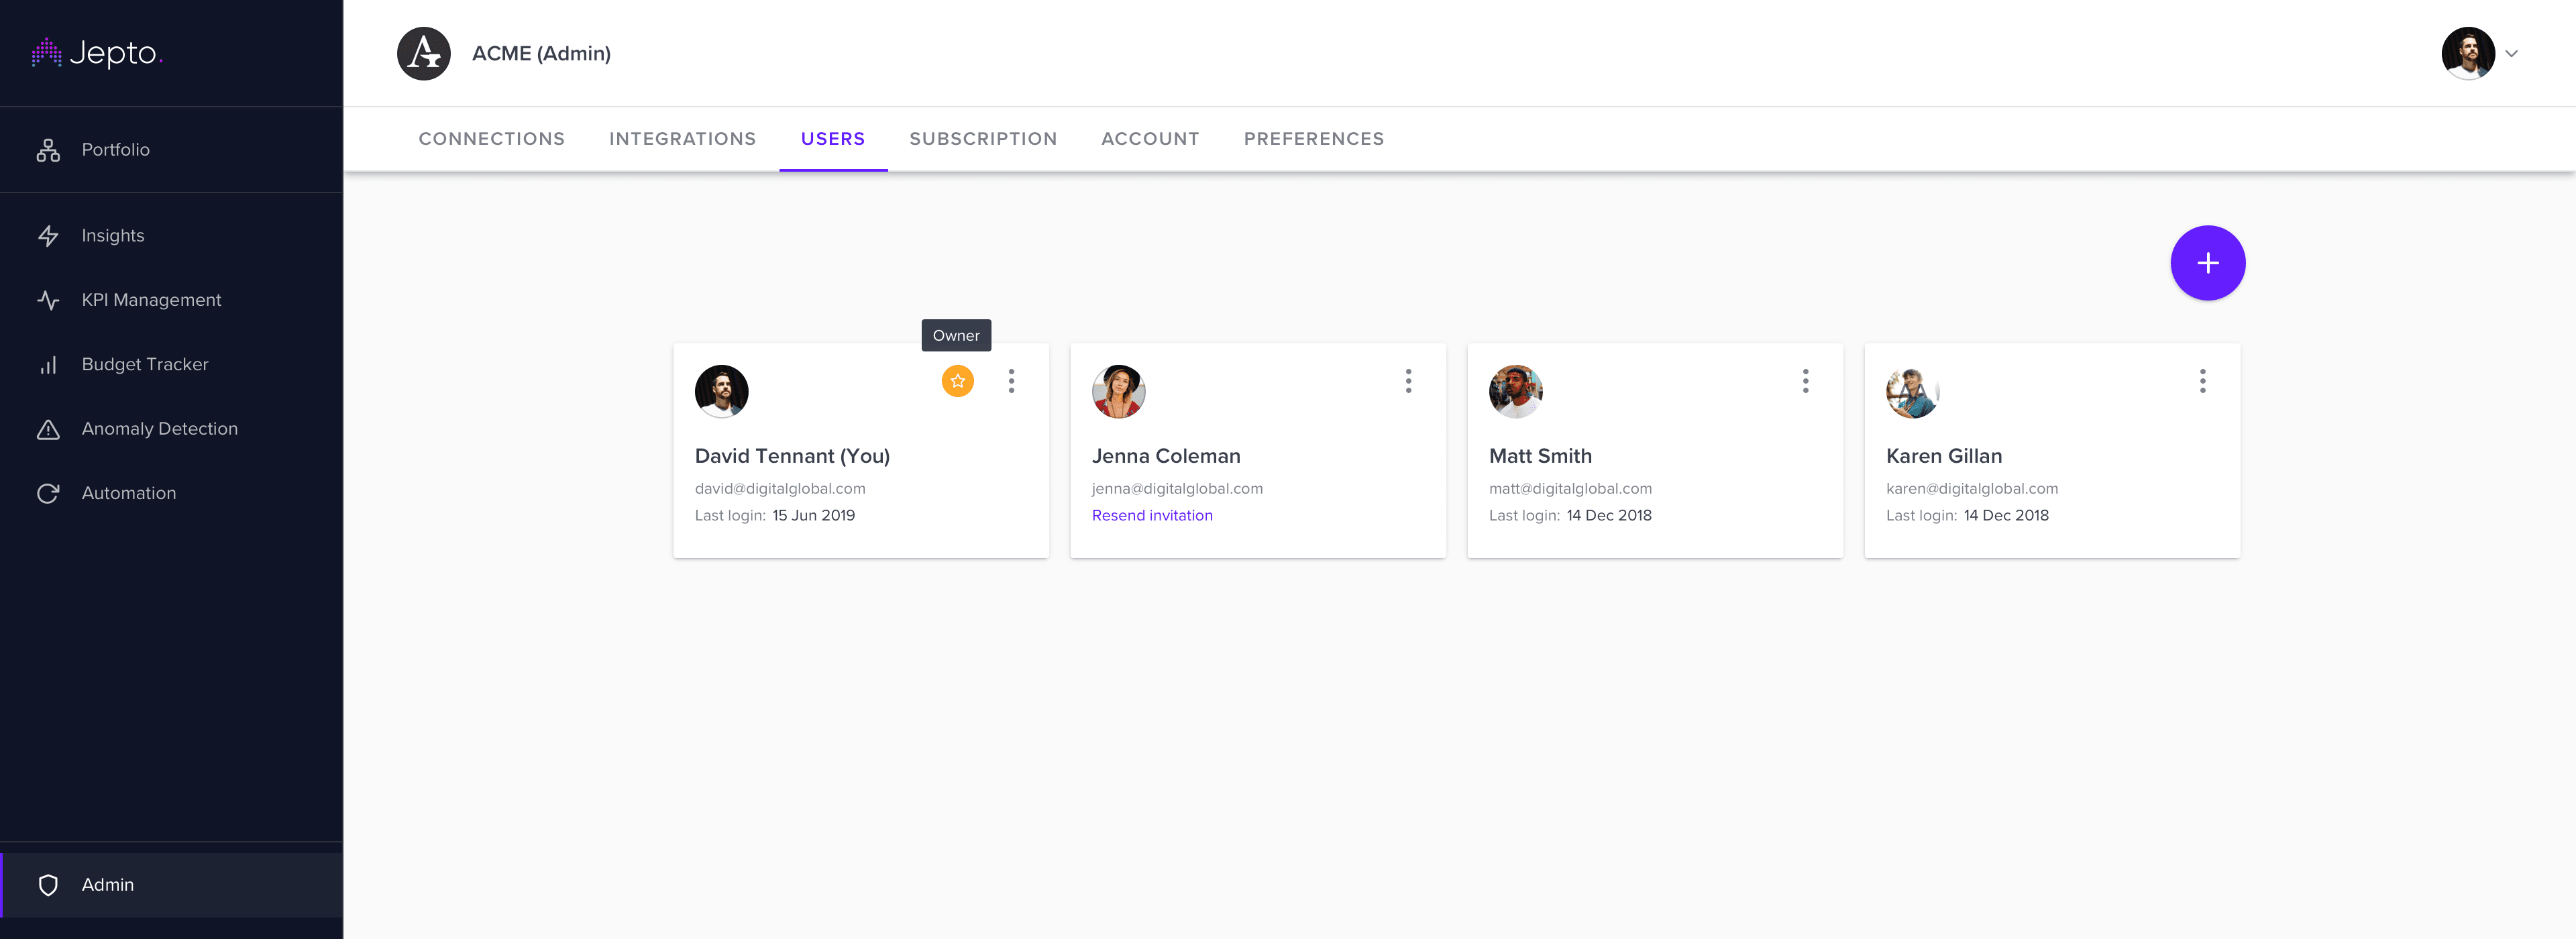The height and width of the screenshot is (939, 2576).
Task: Open the Preferences tab
Action: click(1314, 139)
